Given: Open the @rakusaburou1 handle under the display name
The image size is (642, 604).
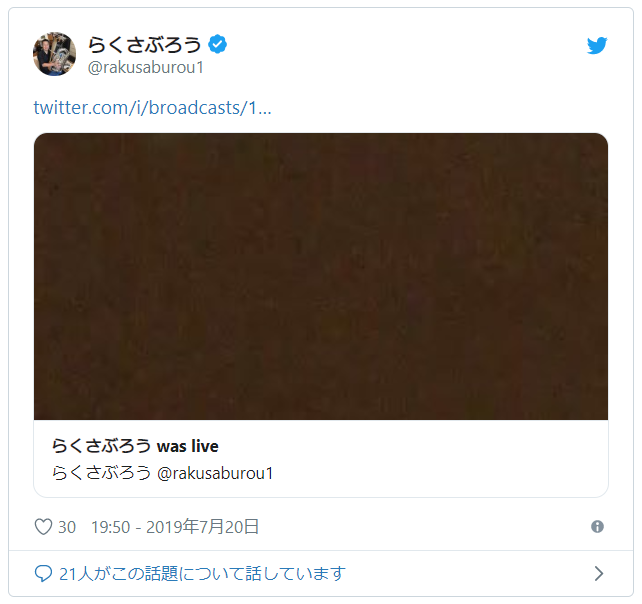Looking at the screenshot, I should pyautogui.click(x=146, y=68).
